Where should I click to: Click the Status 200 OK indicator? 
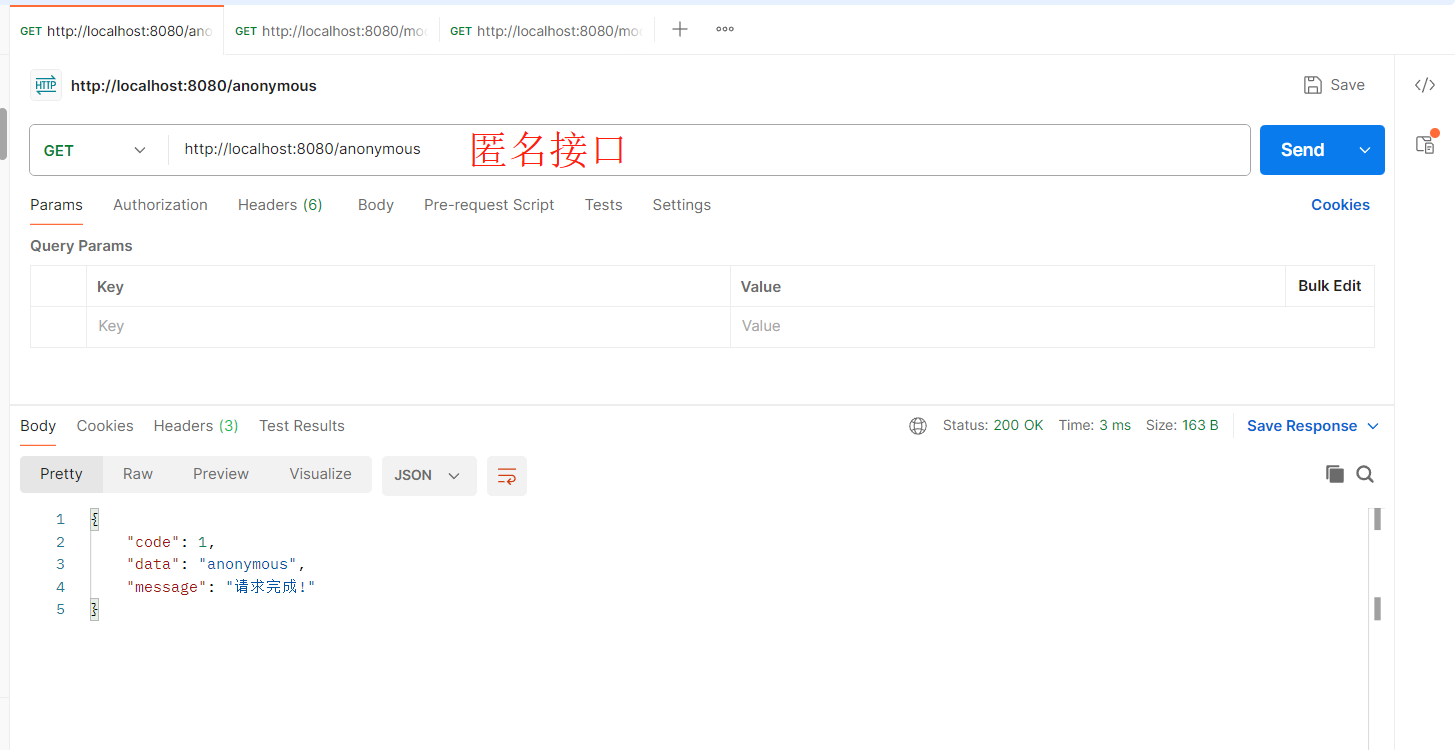[x=993, y=426]
